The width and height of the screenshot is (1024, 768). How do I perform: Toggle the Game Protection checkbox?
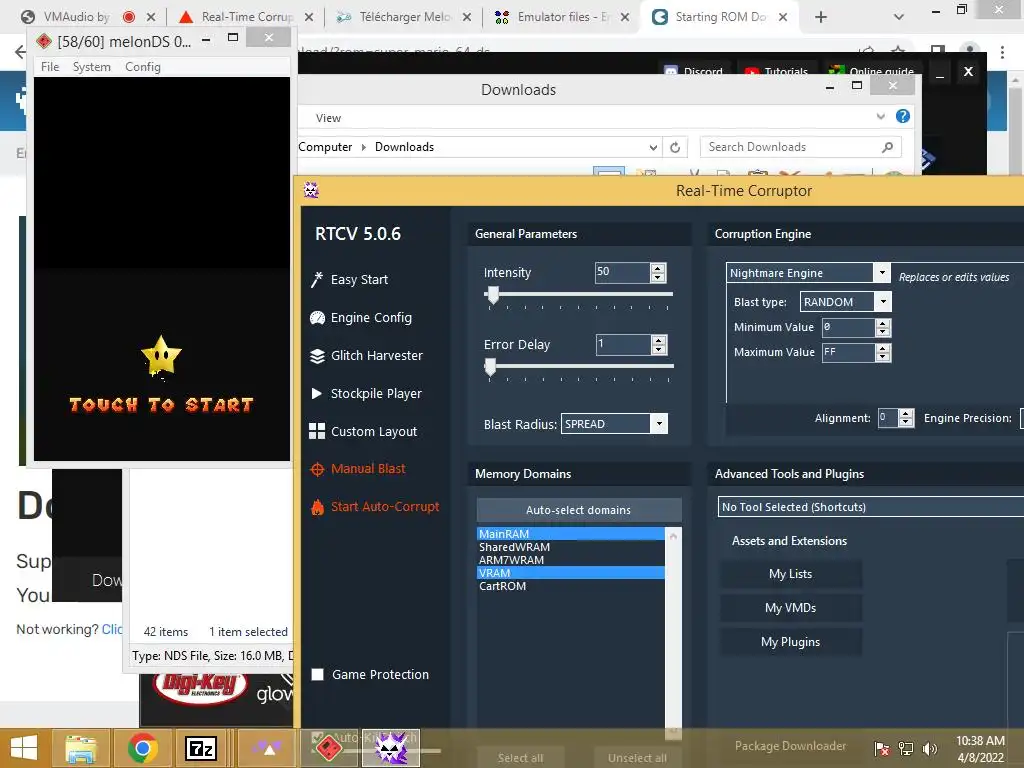[x=317, y=675]
